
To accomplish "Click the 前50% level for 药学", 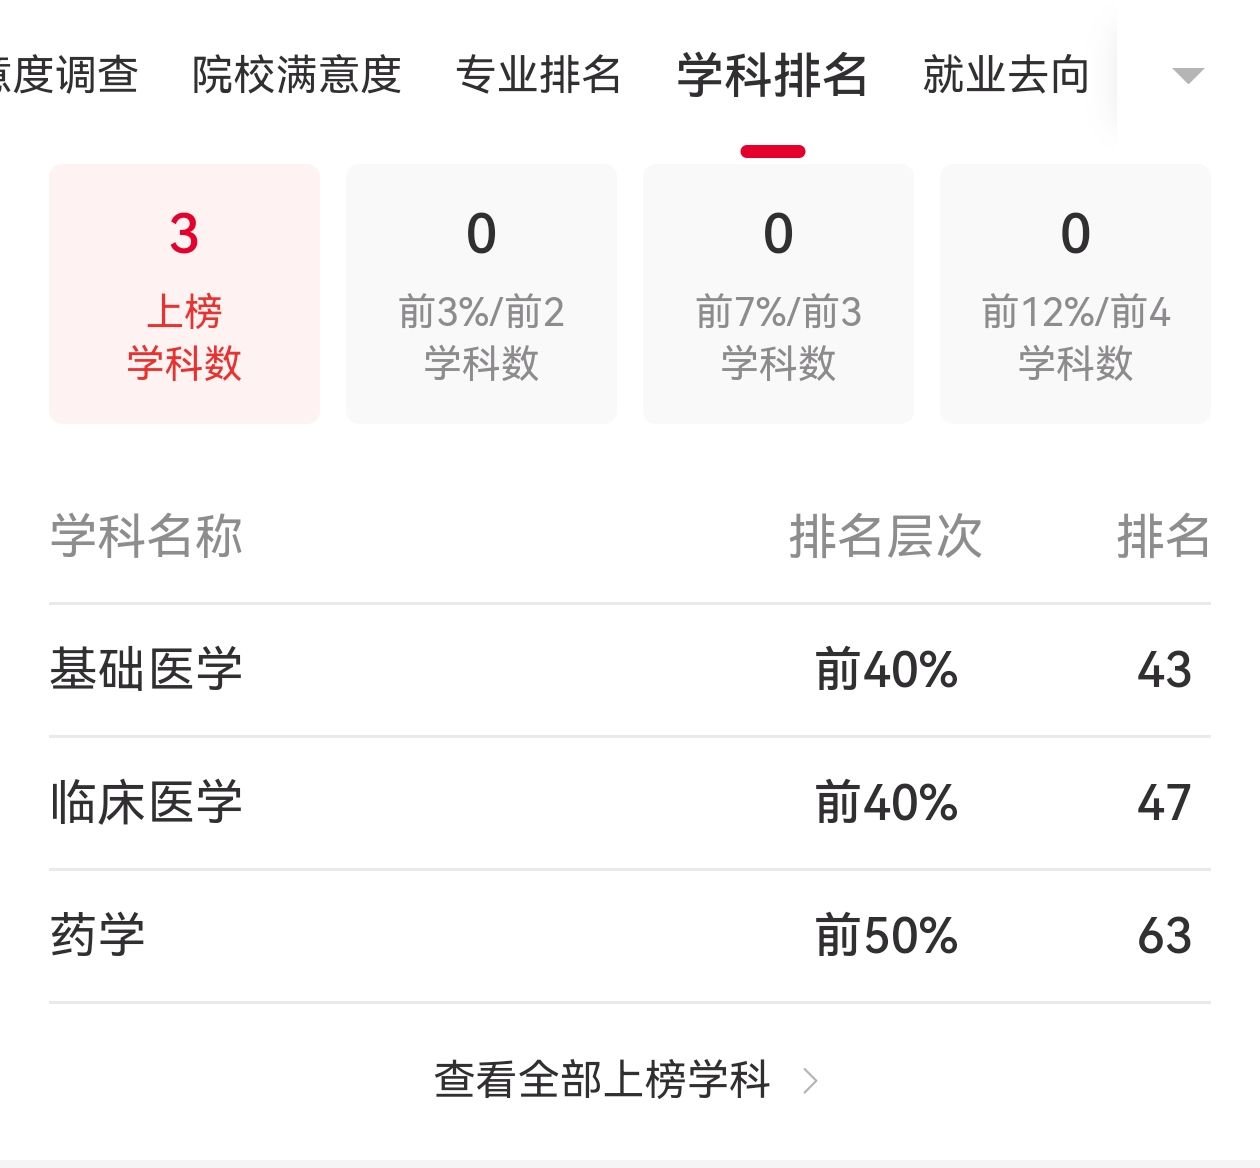I will (x=886, y=936).
